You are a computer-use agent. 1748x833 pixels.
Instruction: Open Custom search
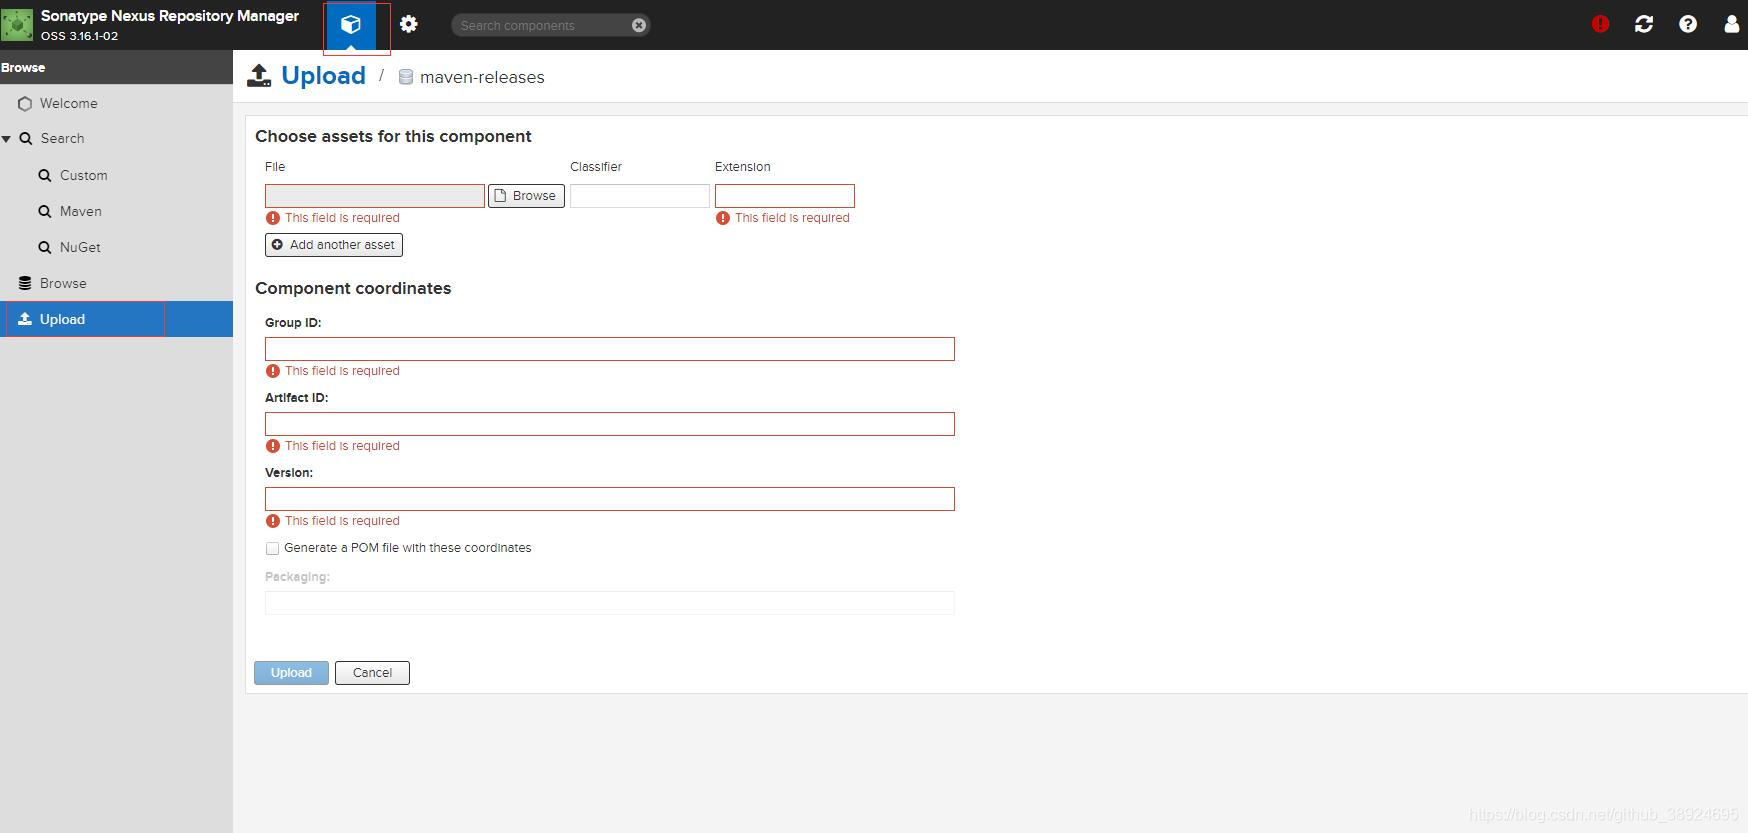(x=116, y=175)
